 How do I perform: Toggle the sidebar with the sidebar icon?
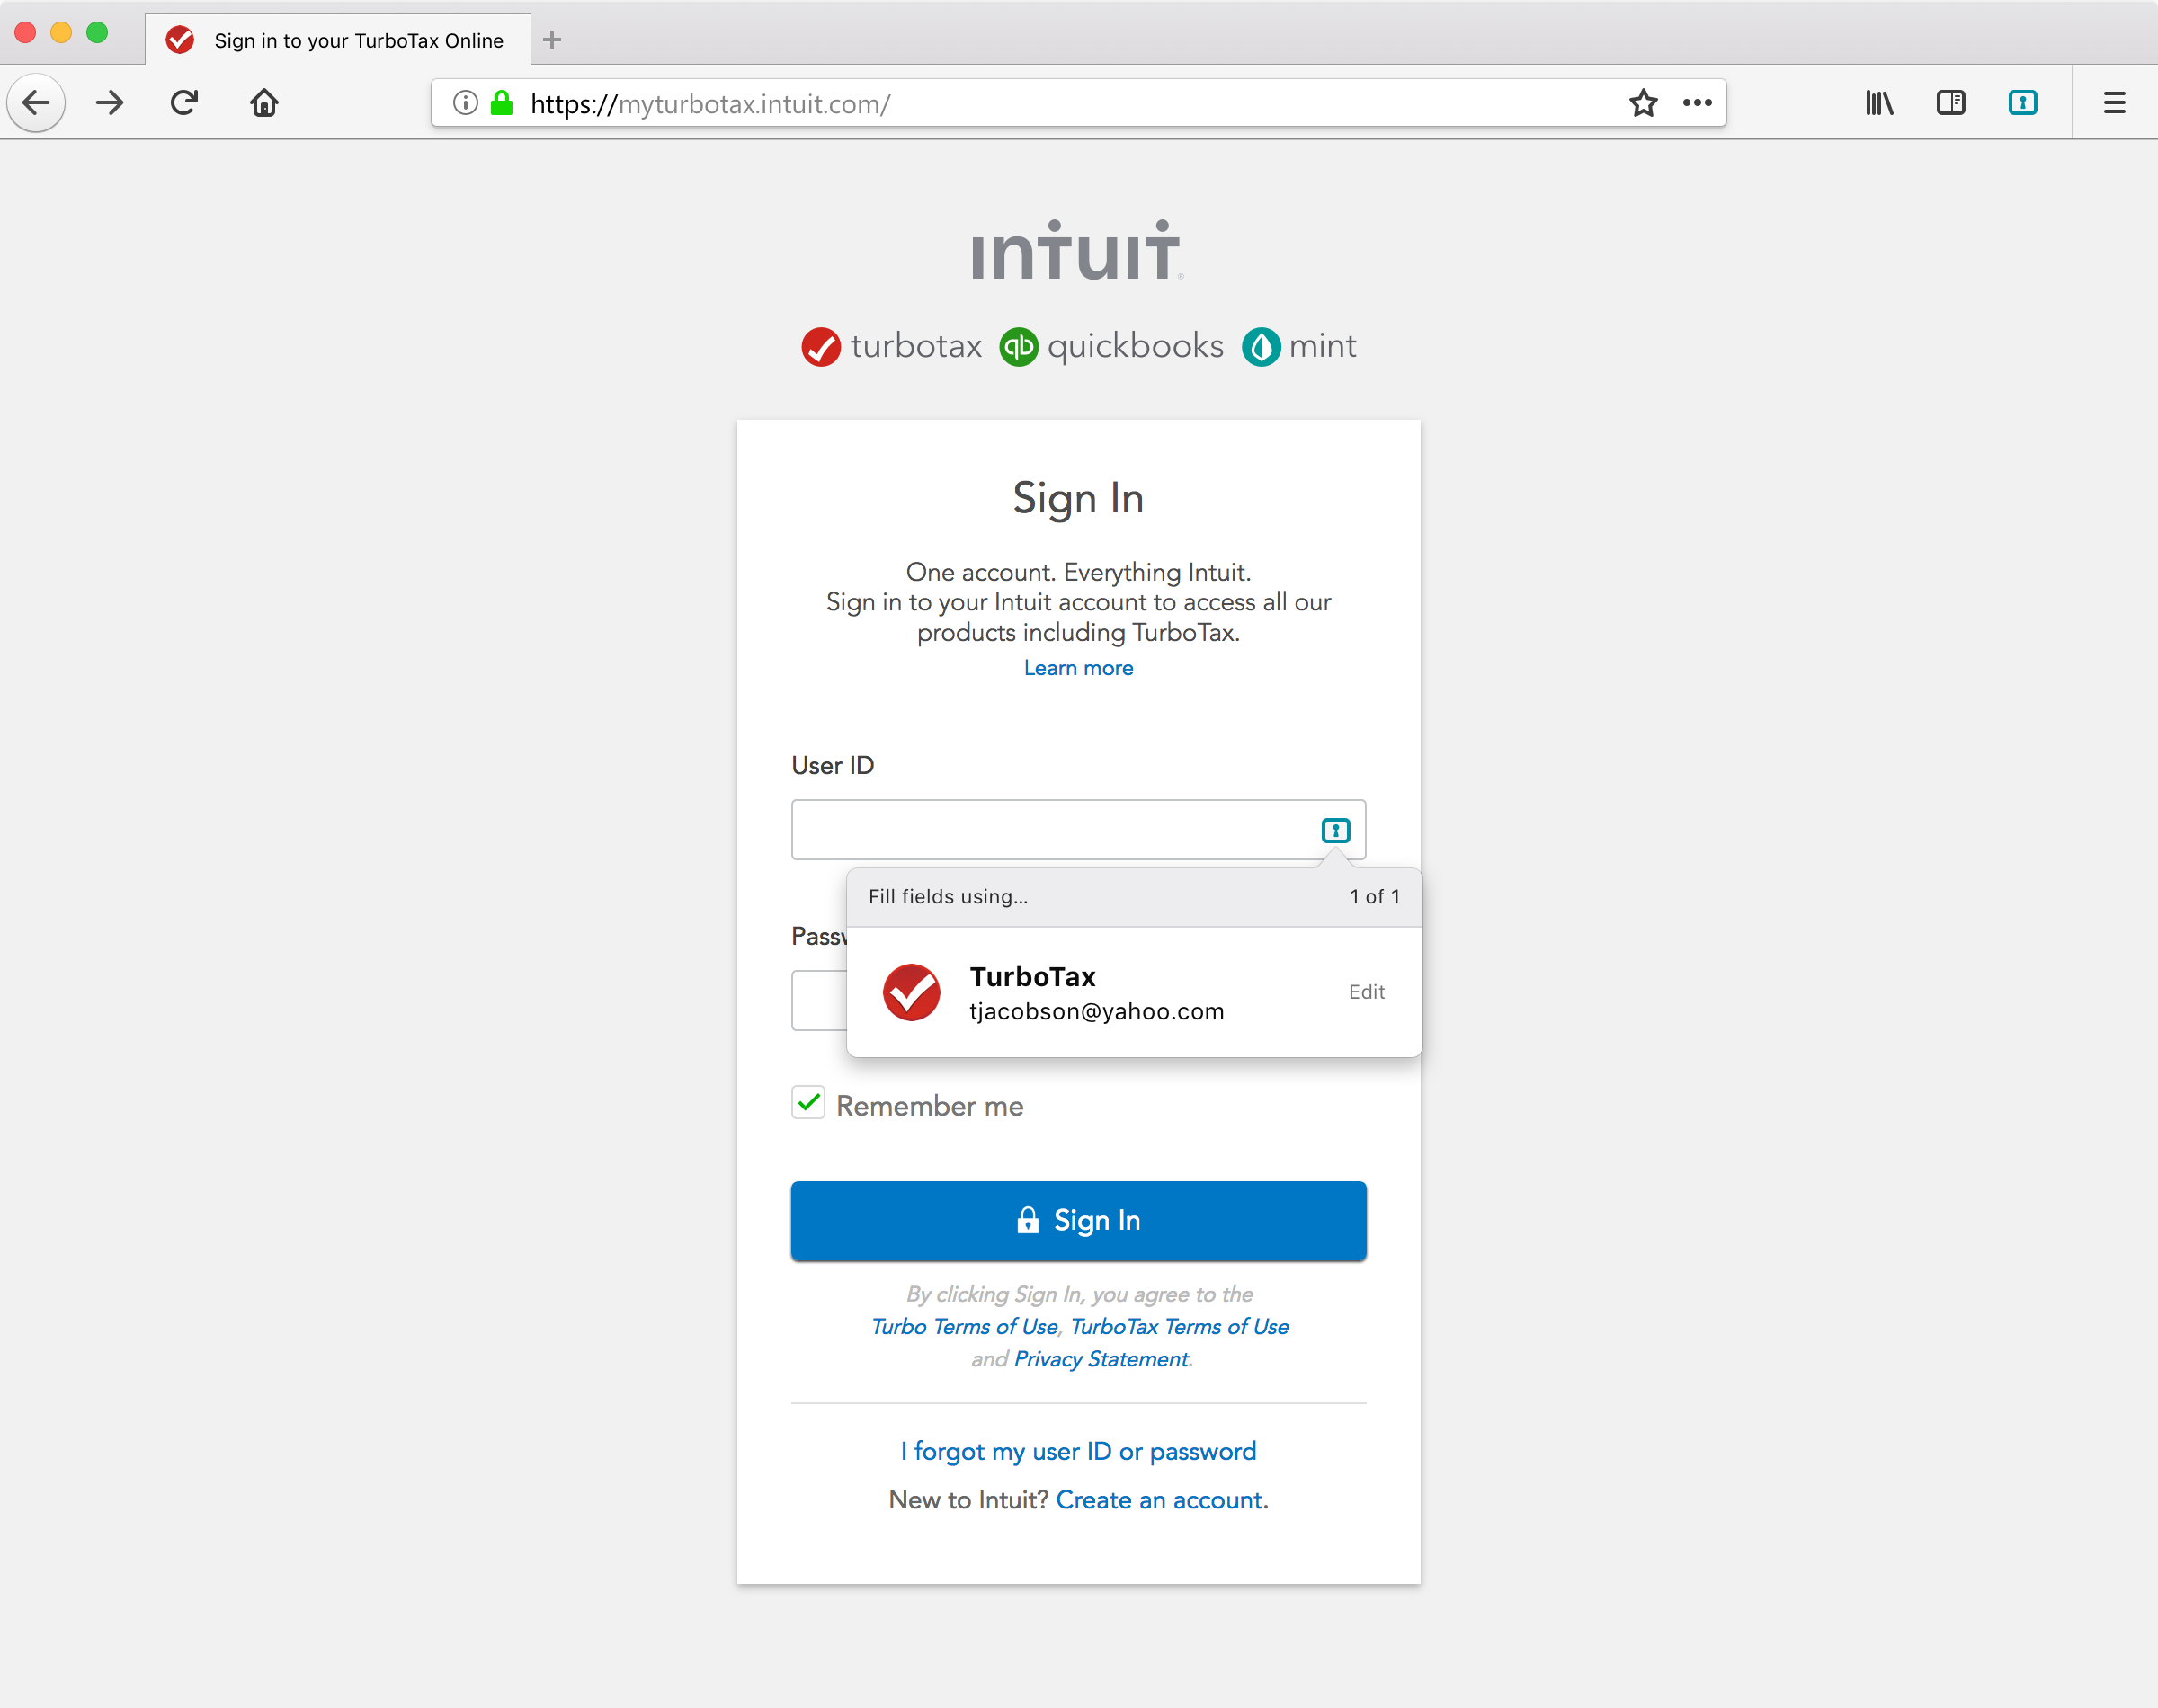tap(1950, 102)
